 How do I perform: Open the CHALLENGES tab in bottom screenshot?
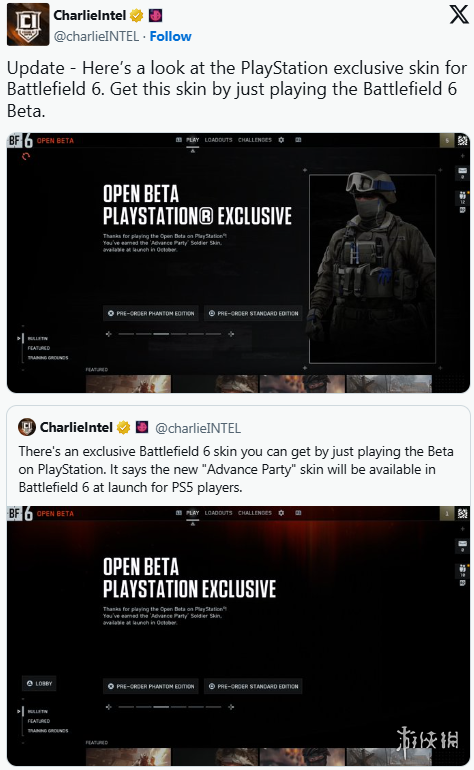(255, 513)
